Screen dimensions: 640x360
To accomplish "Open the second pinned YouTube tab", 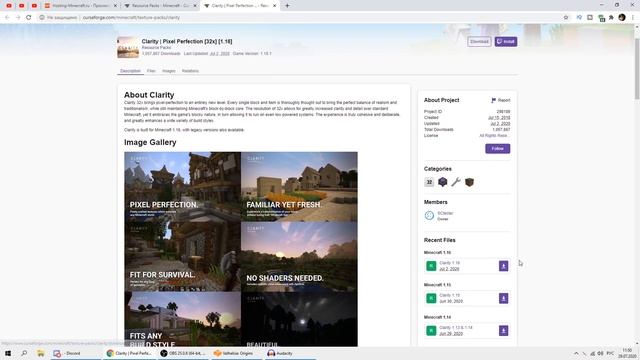I will pos(22,6).
